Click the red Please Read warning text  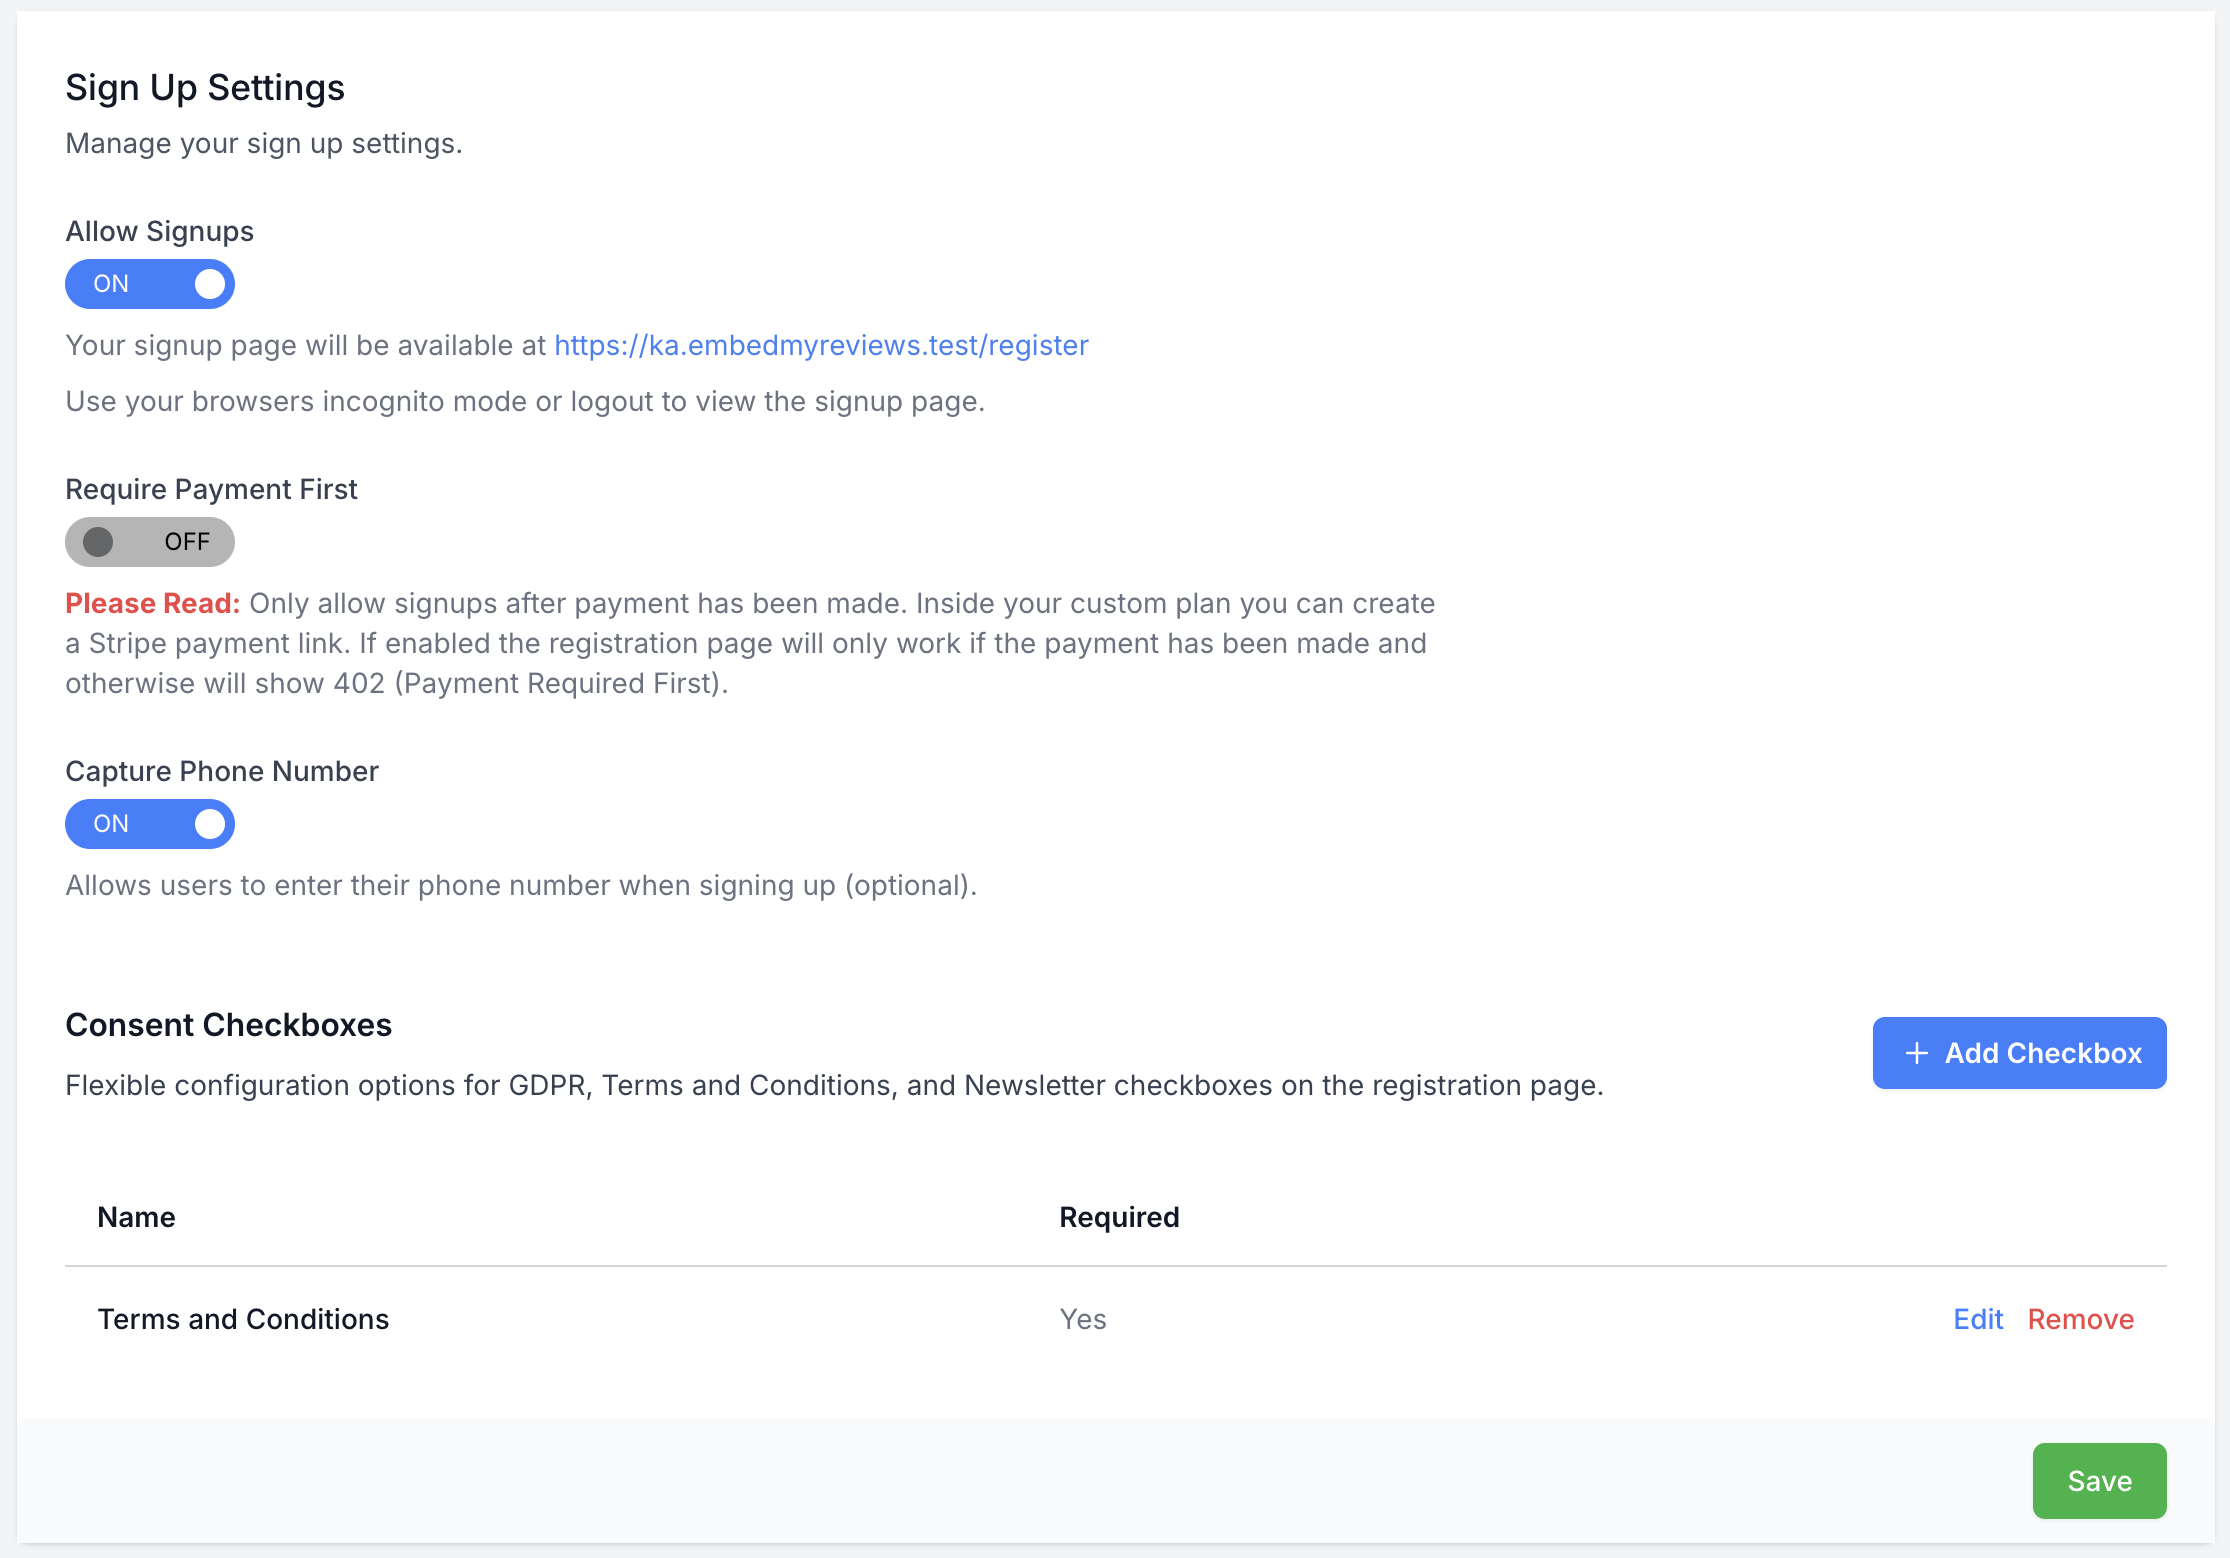[x=152, y=603]
